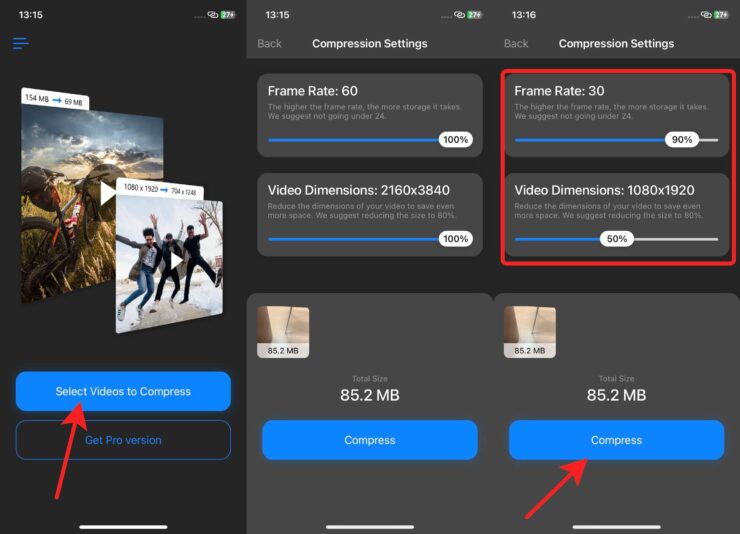Tap play icon on the jumping friends video
Image resolution: width=740 pixels, height=534 pixels.
pos(175,262)
